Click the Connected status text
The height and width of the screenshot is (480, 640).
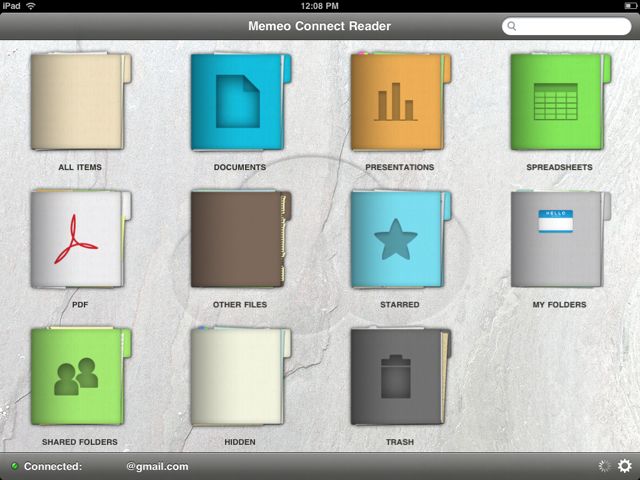[53, 466]
